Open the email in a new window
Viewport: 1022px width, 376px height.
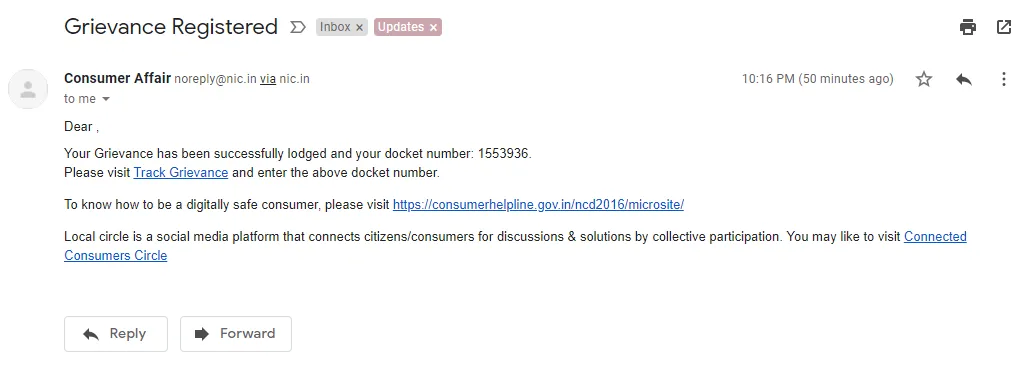point(1004,27)
